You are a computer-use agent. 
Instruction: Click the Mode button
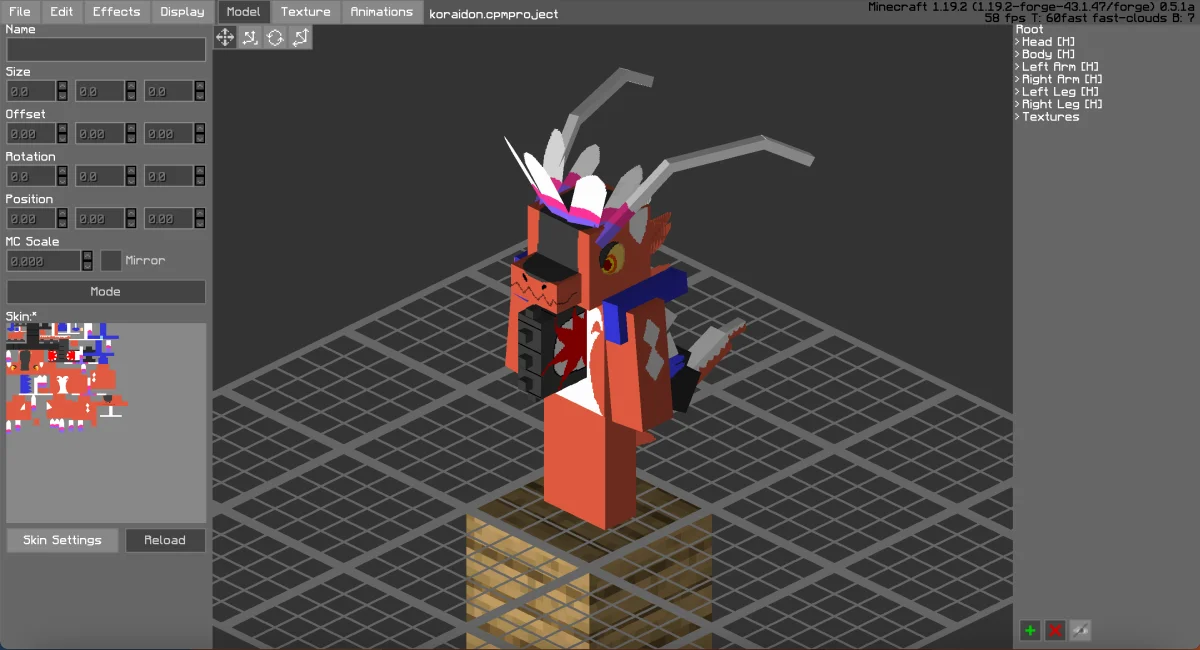point(106,292)
